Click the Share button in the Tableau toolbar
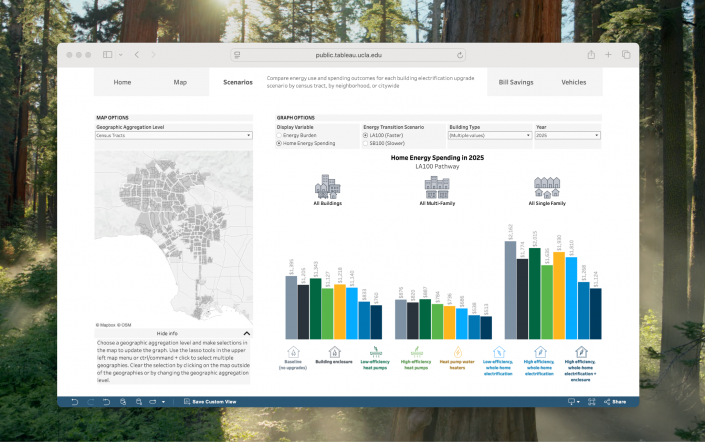 coord(615,402)
